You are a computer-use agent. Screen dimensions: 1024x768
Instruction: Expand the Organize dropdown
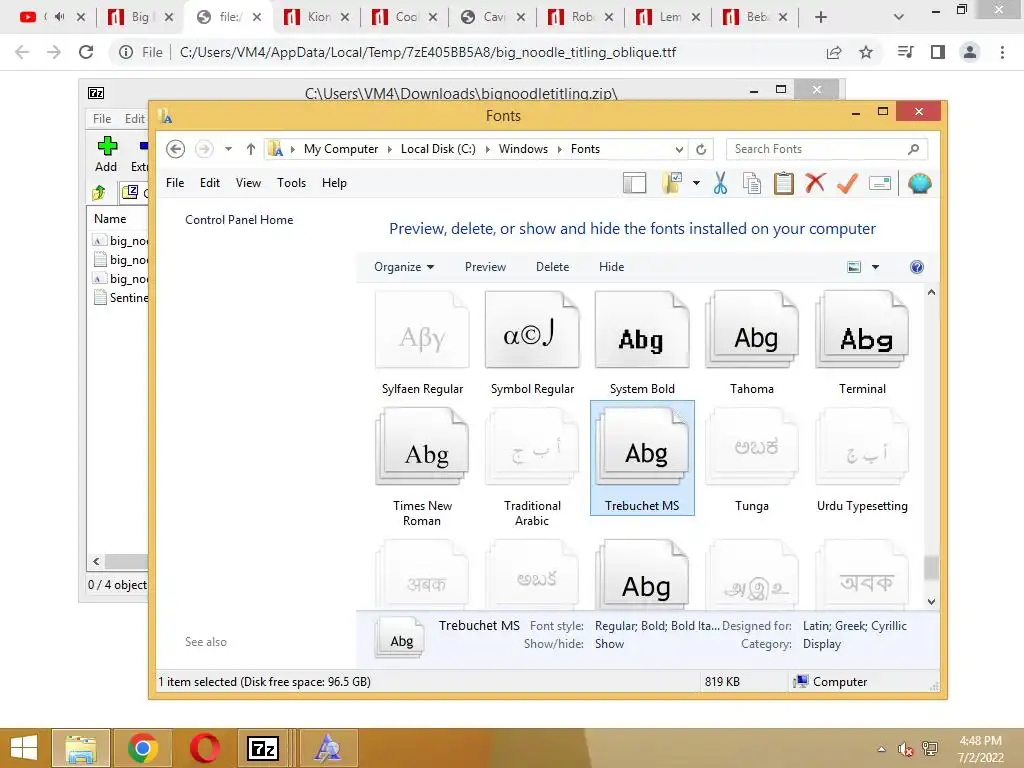pyautogui.click(x=404, y=266)
